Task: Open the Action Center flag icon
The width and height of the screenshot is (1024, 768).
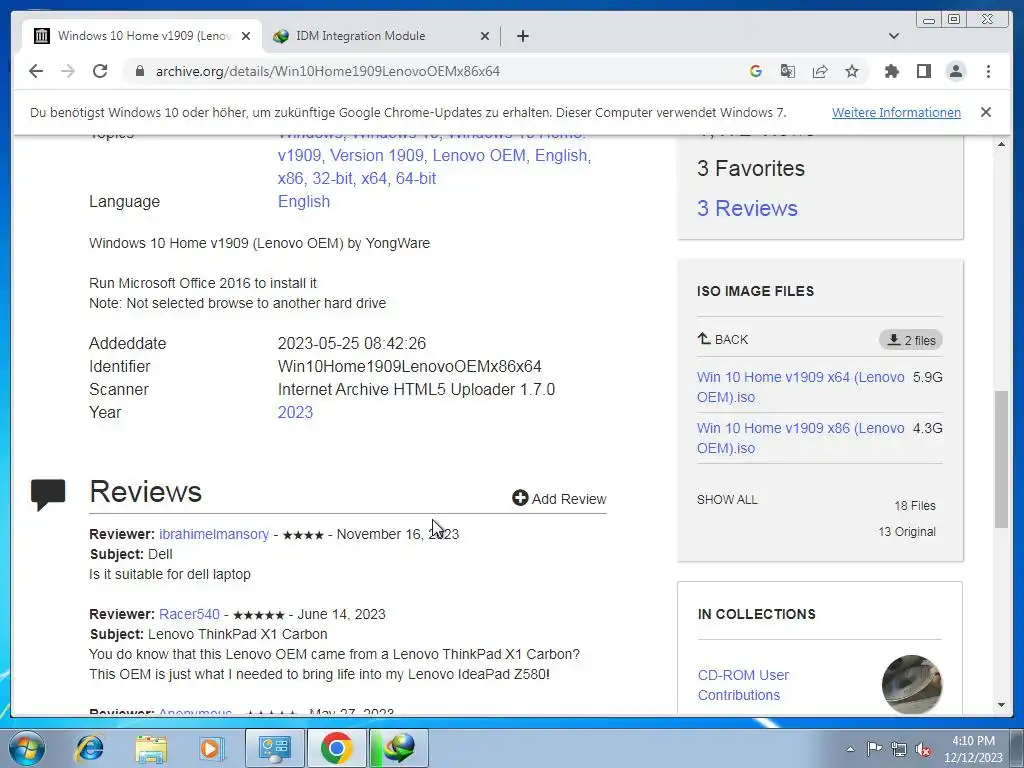Action: coord(874,749)
